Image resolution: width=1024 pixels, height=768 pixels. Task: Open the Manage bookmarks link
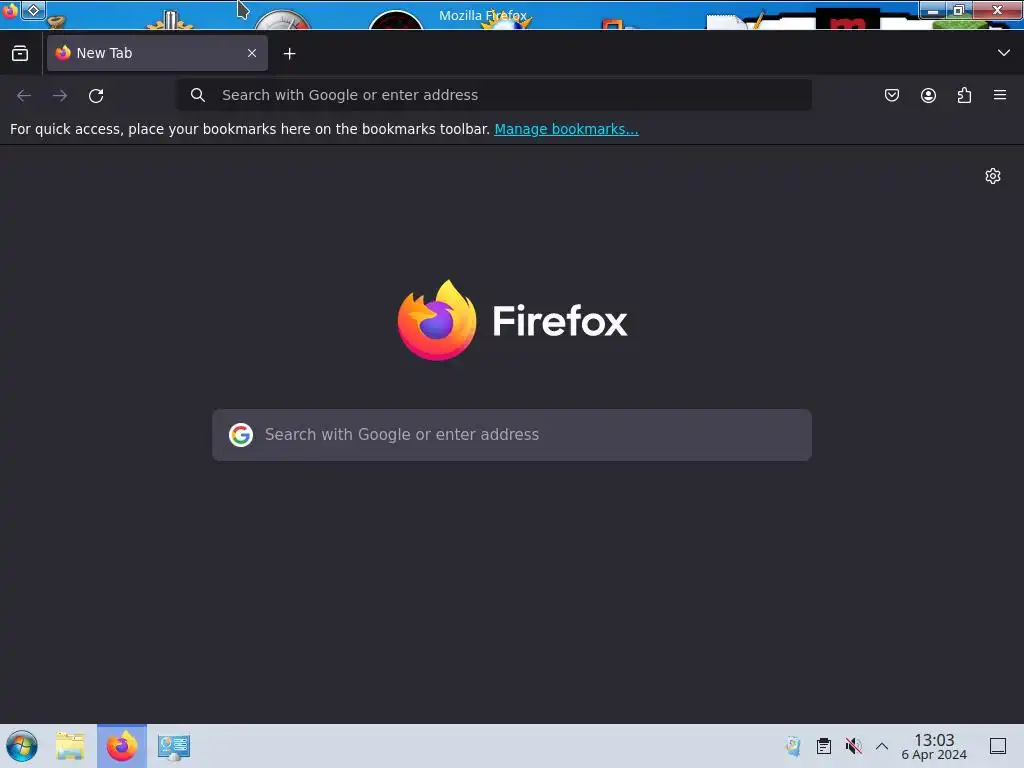click(566, 129)
